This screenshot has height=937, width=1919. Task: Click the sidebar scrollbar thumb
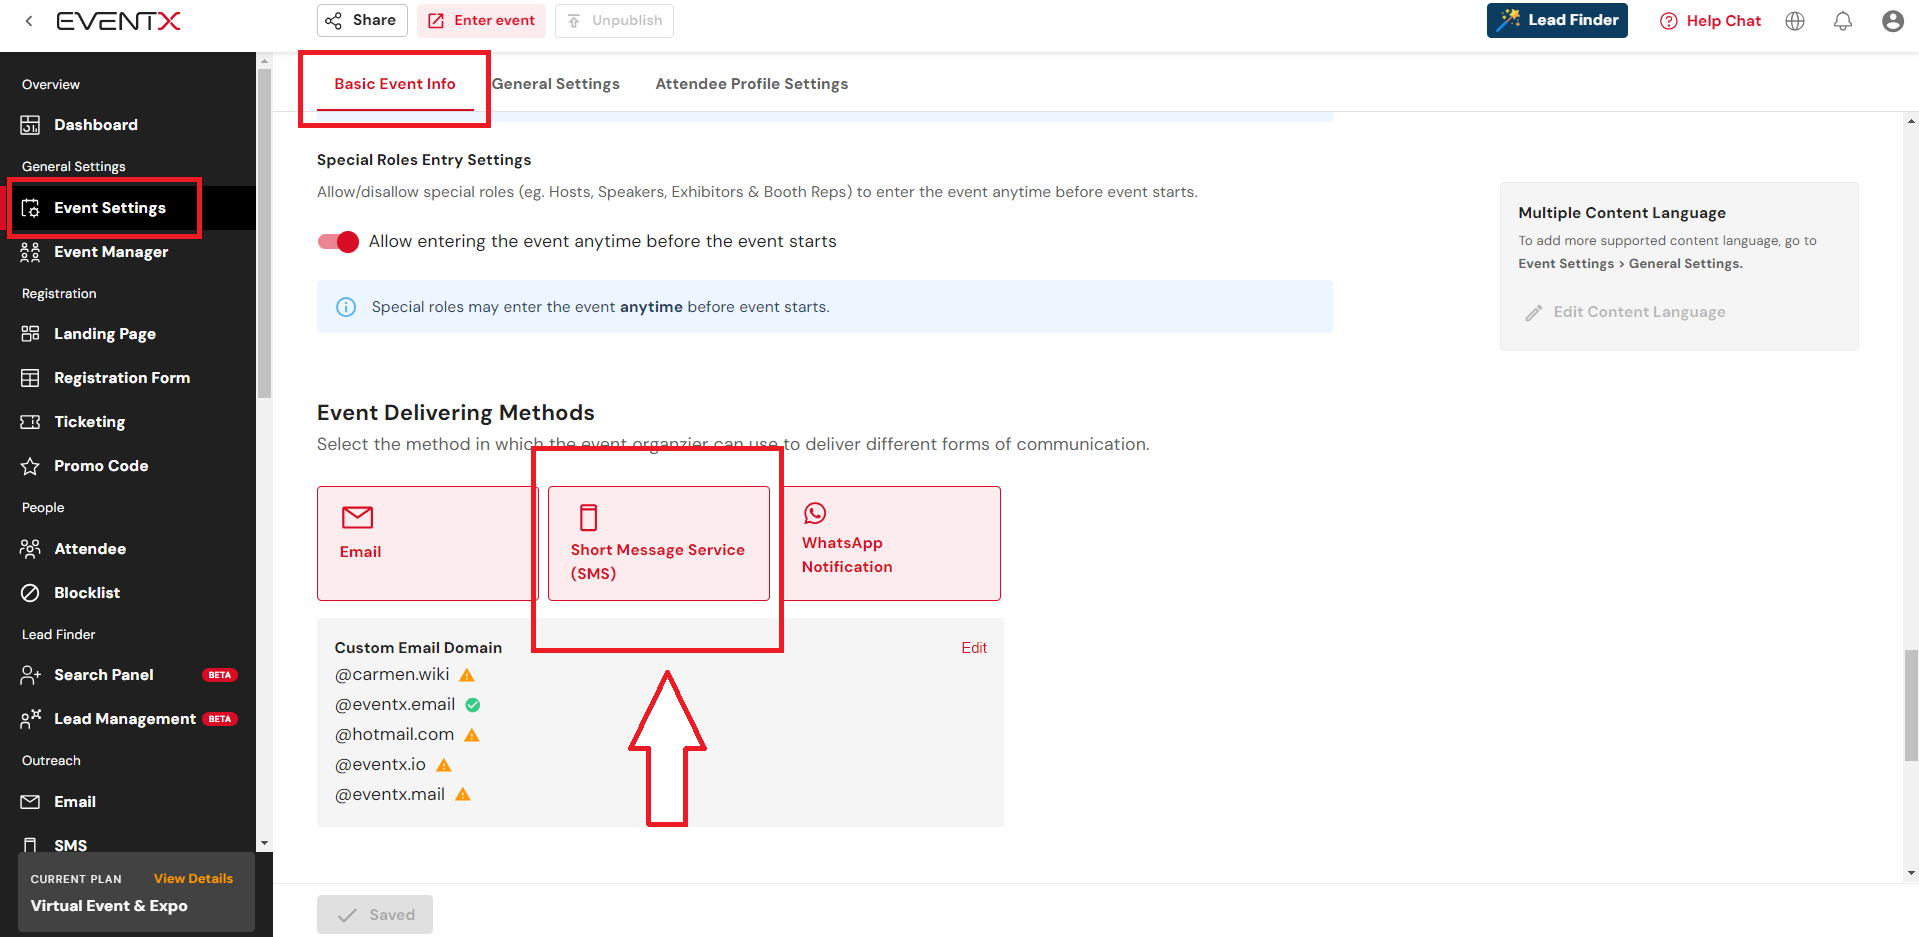(x=265, y=233)
